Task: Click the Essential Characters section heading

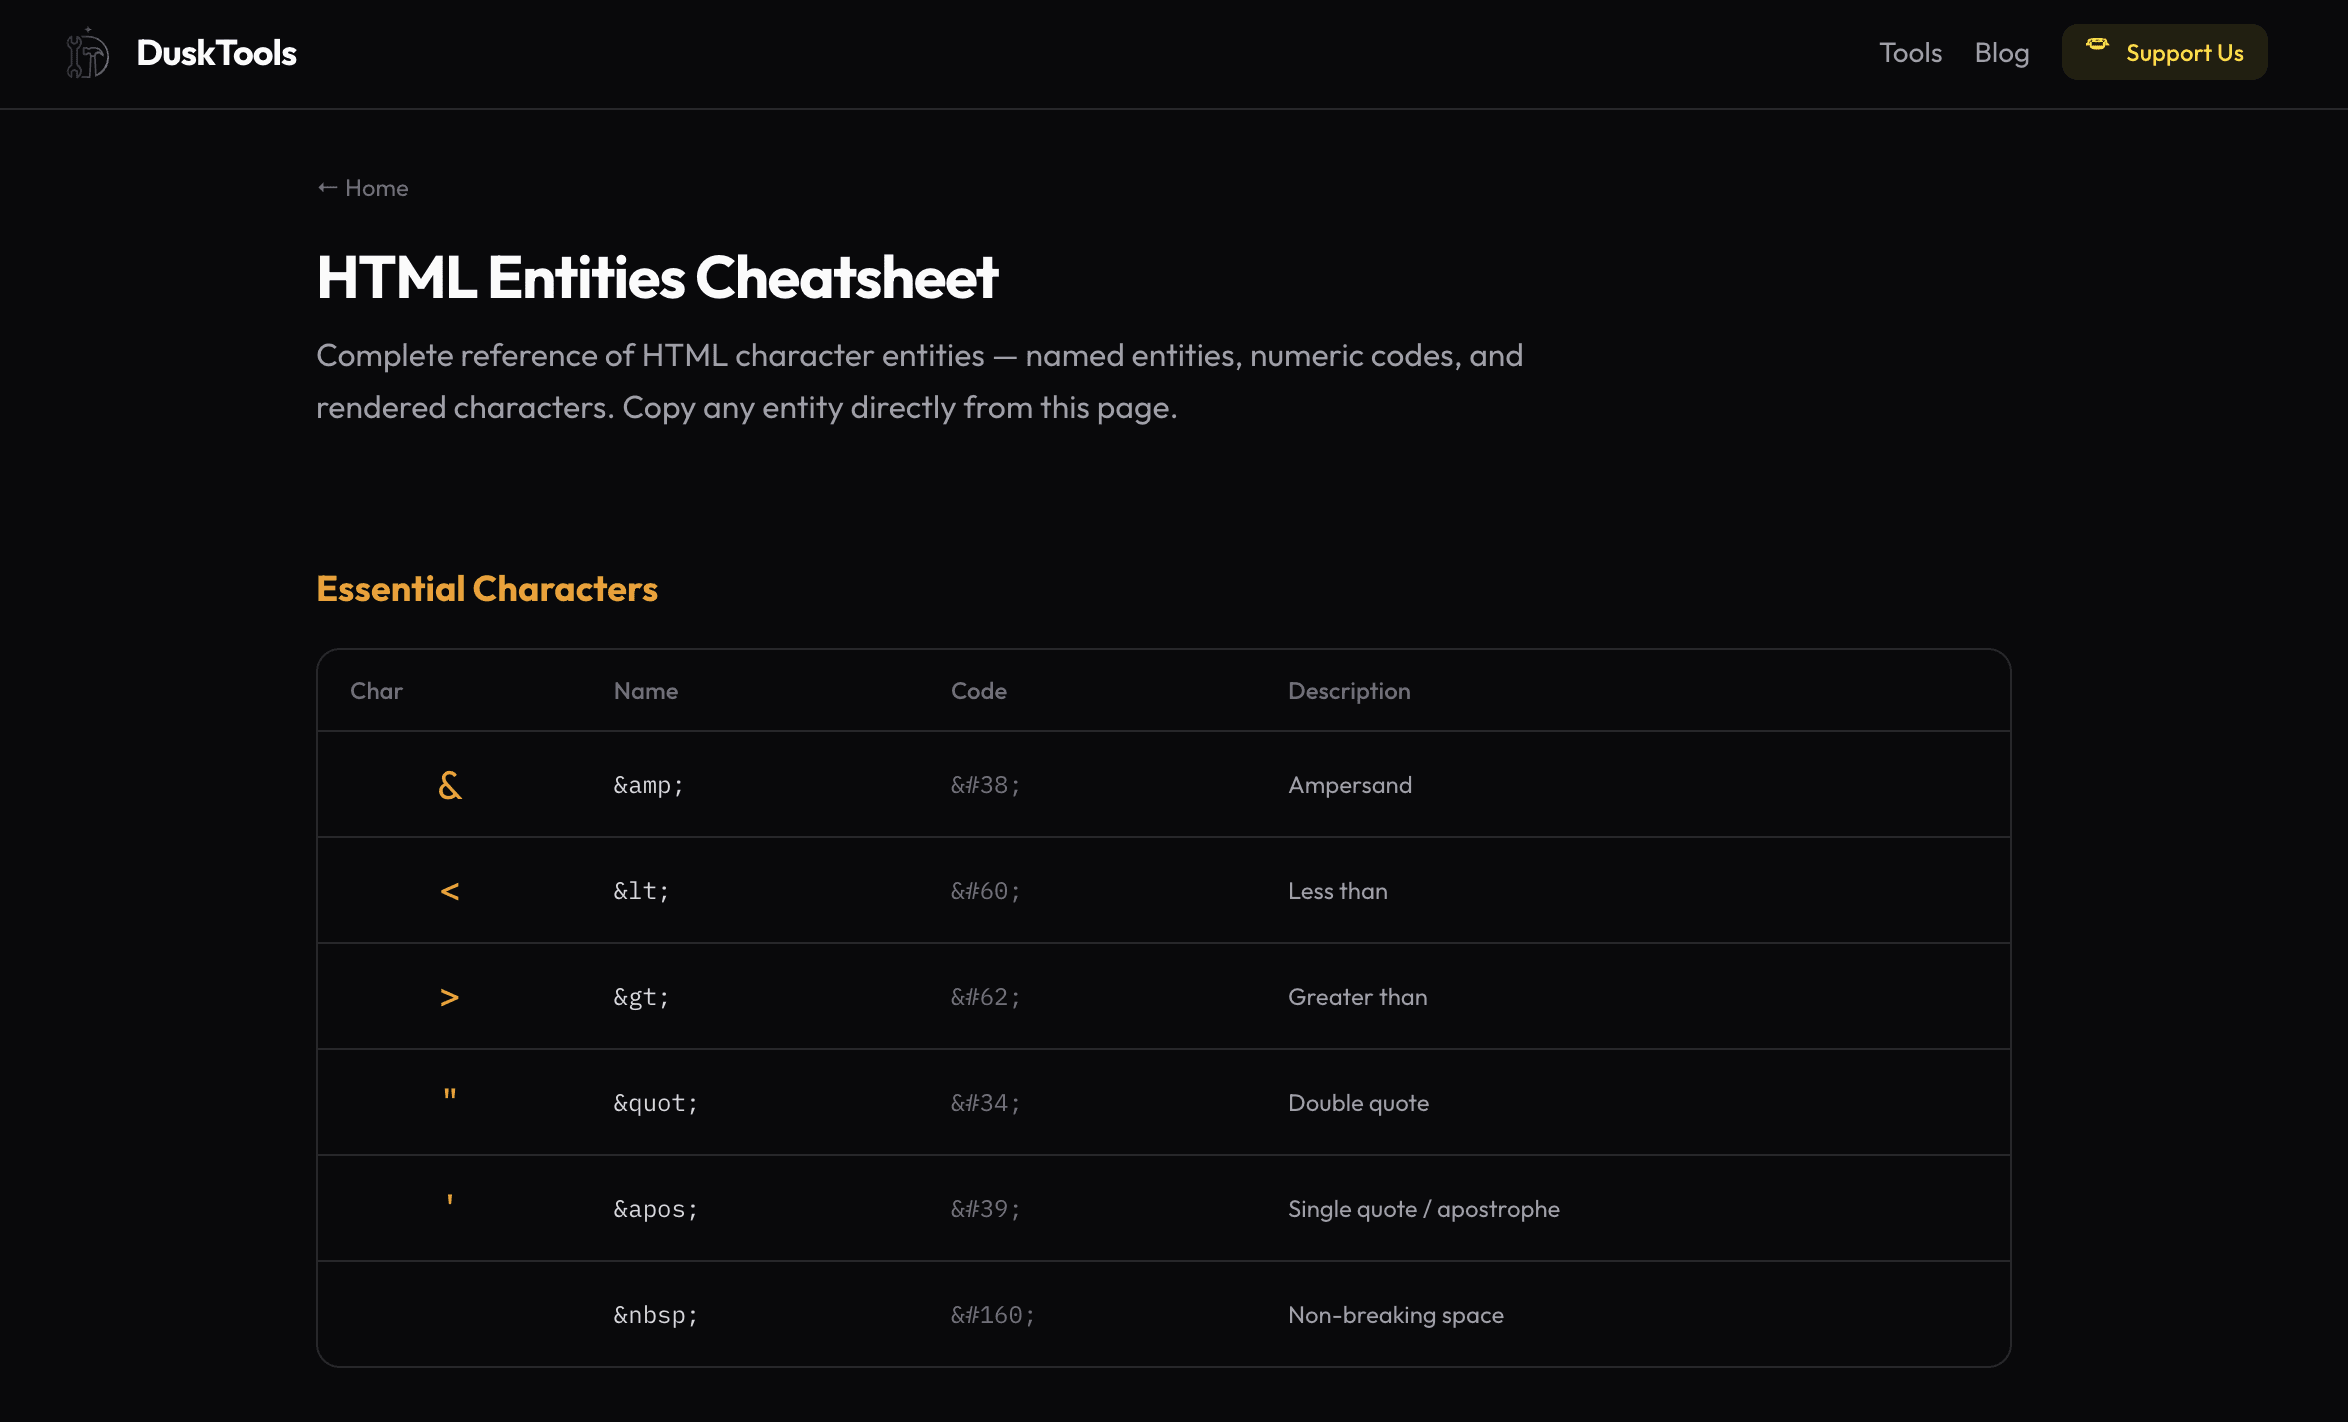Action: pyautogui.click(x=487, y=589)
